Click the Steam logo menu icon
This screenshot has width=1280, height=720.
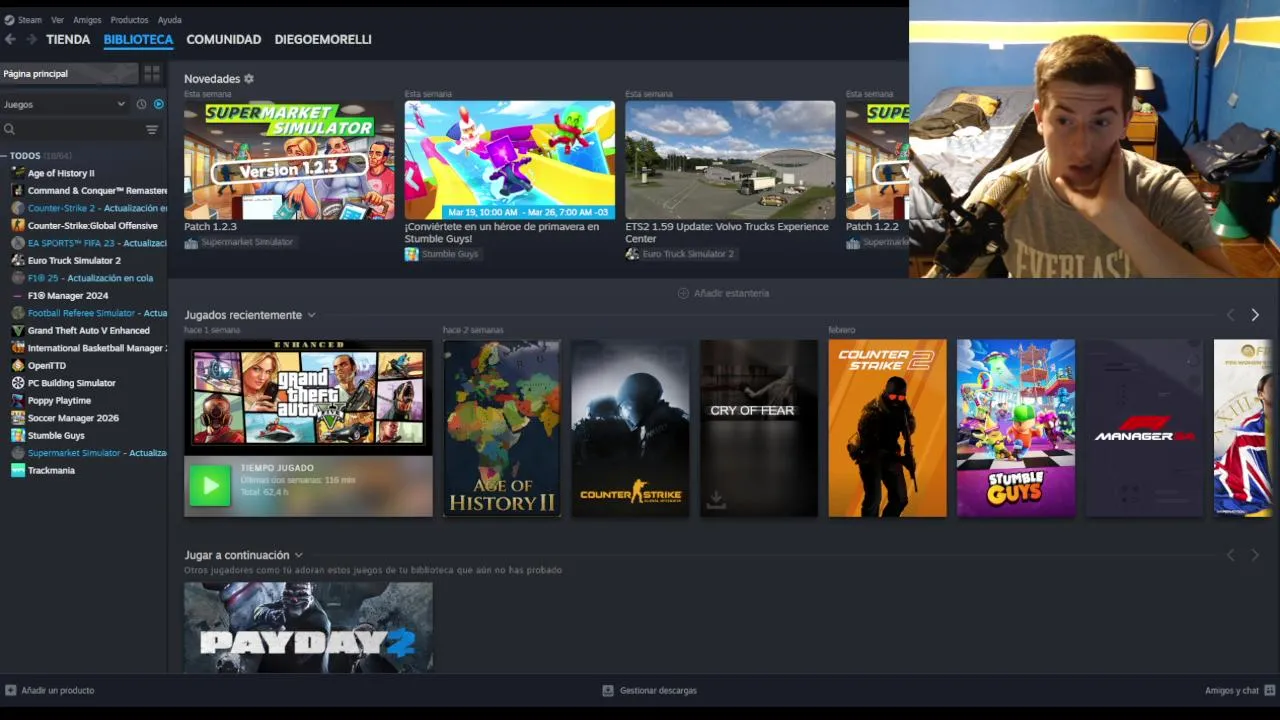9,20
